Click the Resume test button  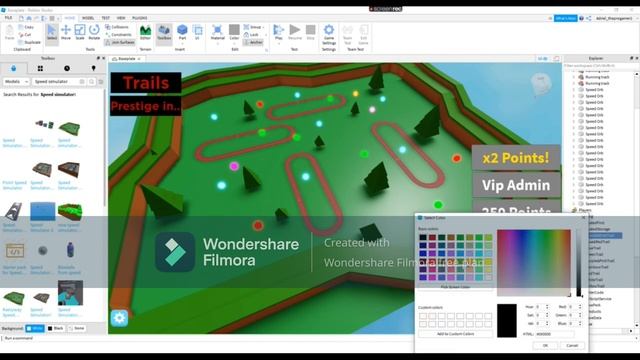(295, 32)
